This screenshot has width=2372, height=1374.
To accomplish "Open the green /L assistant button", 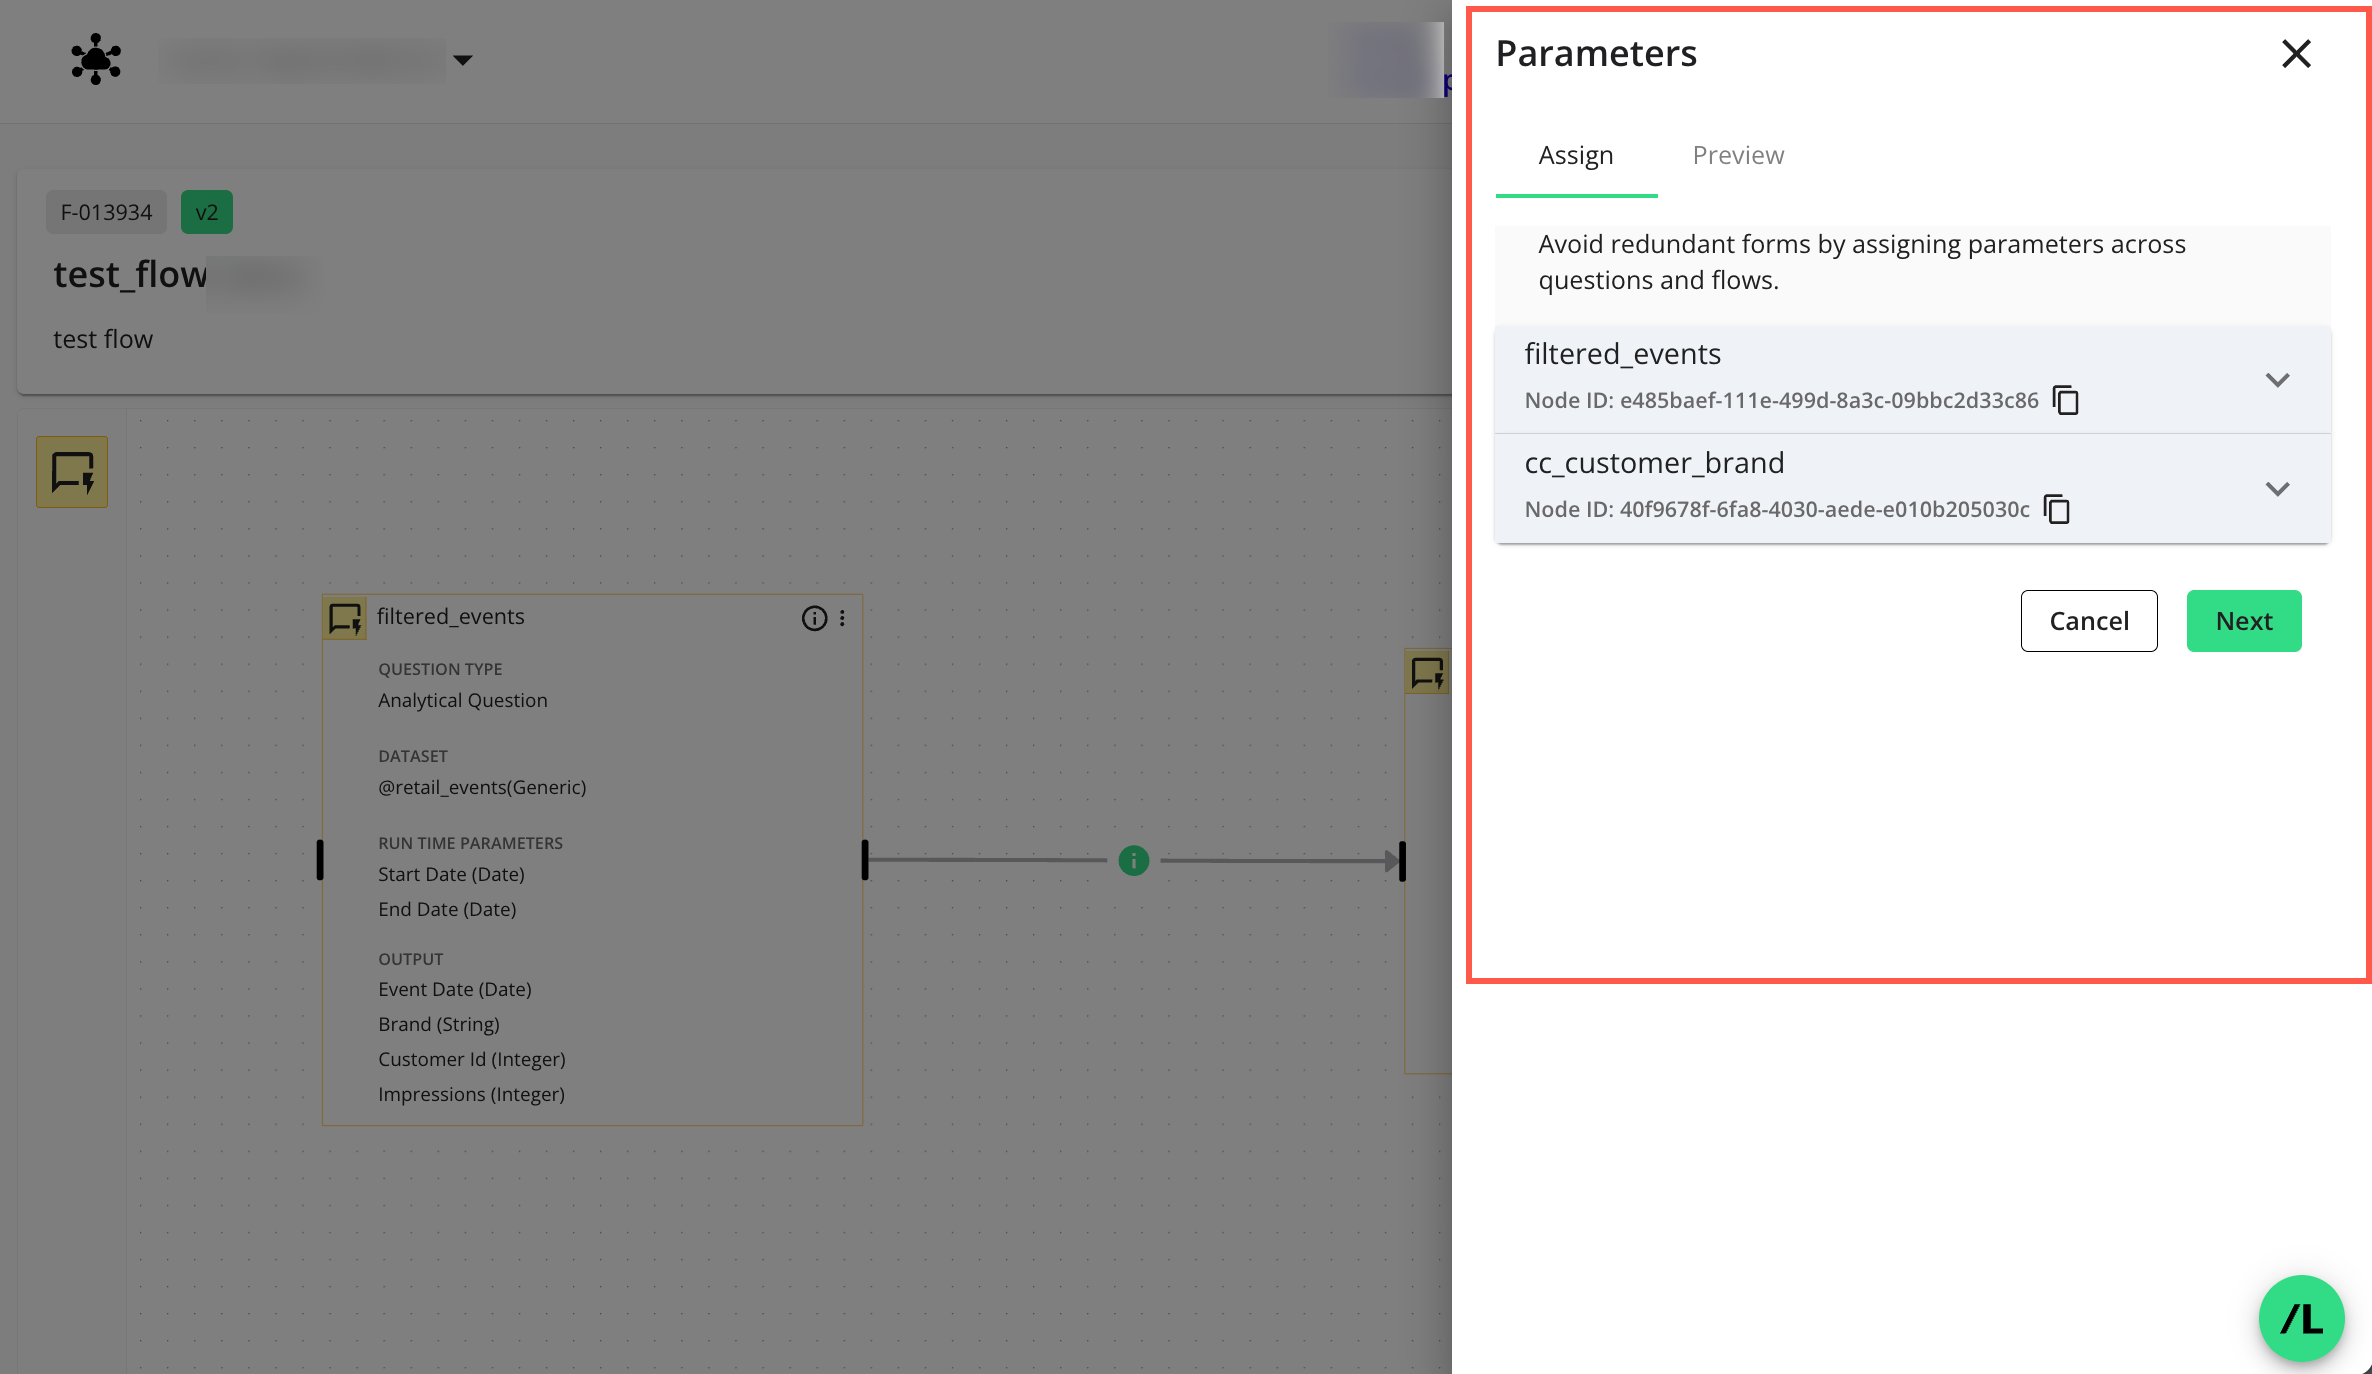I will [2301, 1318].
